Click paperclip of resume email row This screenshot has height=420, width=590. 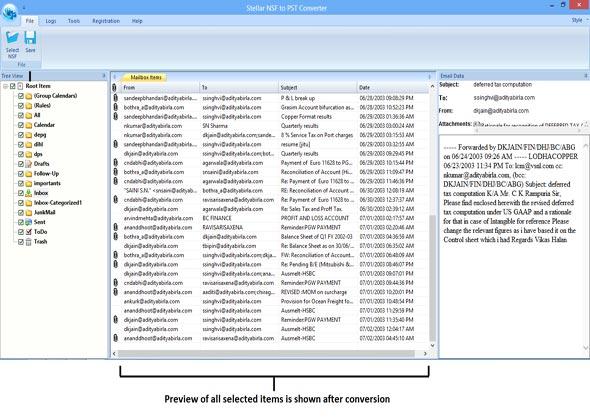(x=116, y=144)
